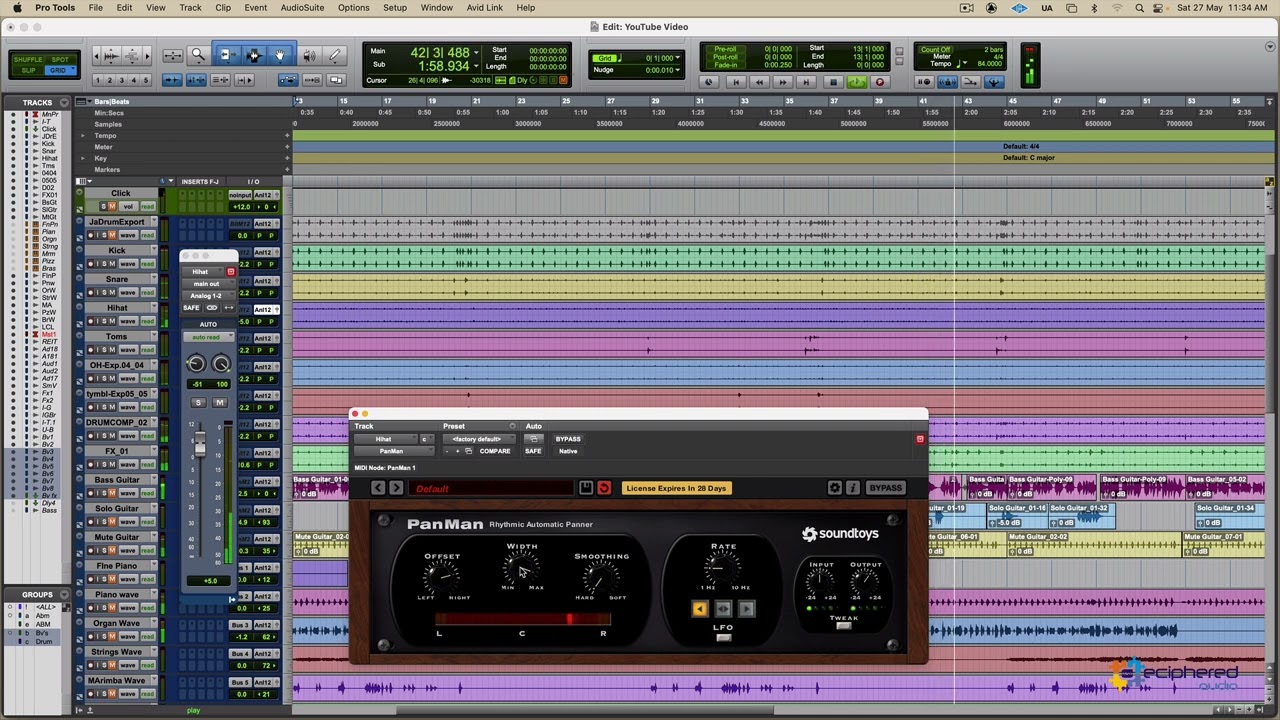Open the Setup menu
The width and height of the screenshot is (1280, 720).
(x=395, y=8)
